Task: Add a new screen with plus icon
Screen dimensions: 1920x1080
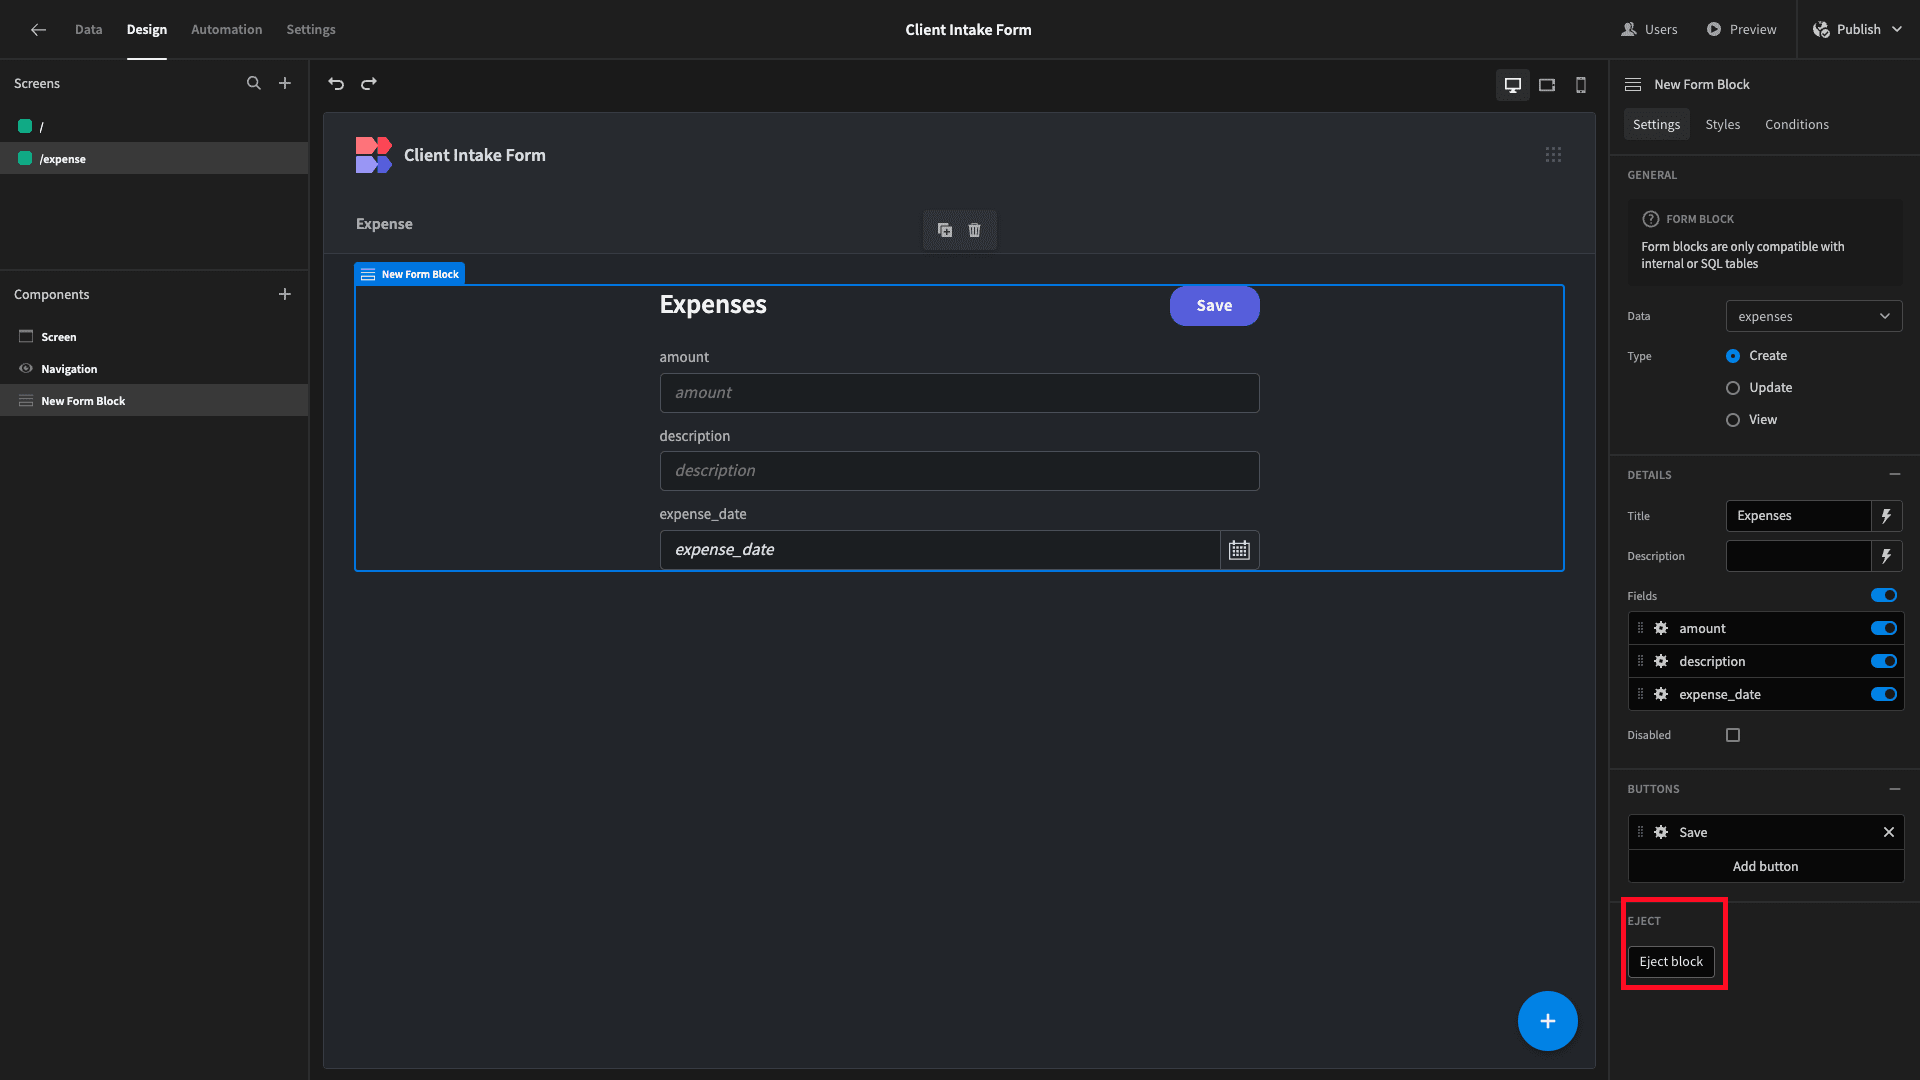Action: (285, 84)
